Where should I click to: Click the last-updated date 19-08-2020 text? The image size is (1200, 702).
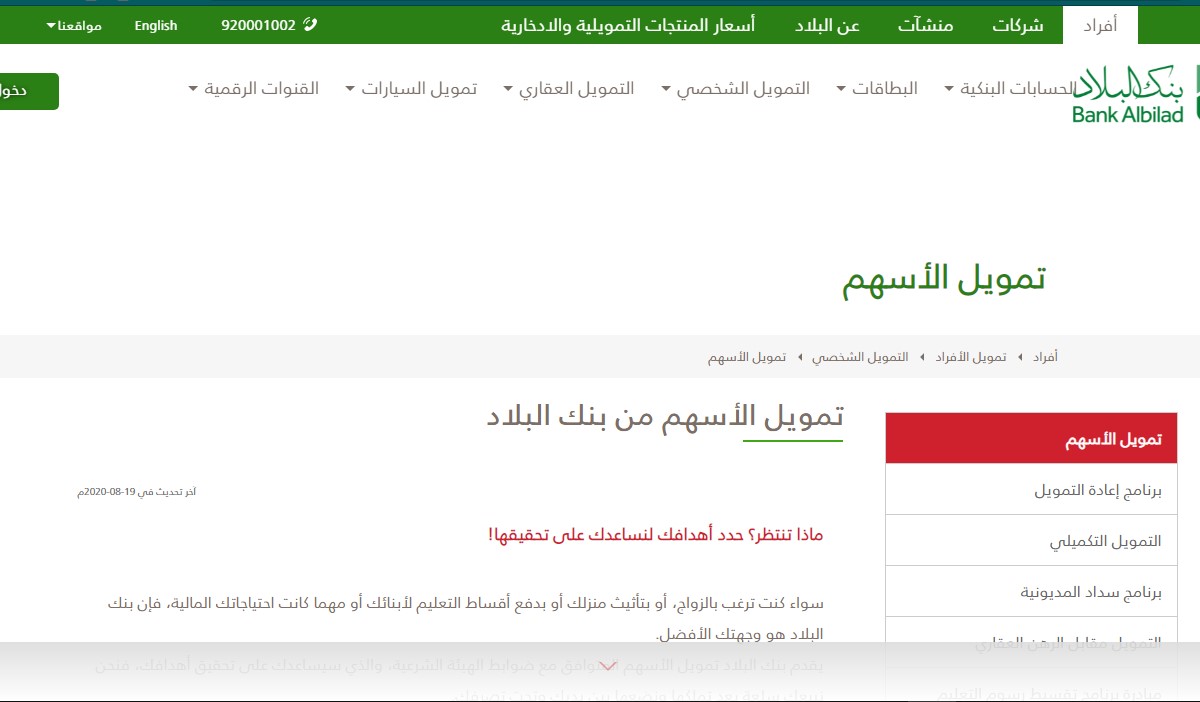tap(137, 492)
